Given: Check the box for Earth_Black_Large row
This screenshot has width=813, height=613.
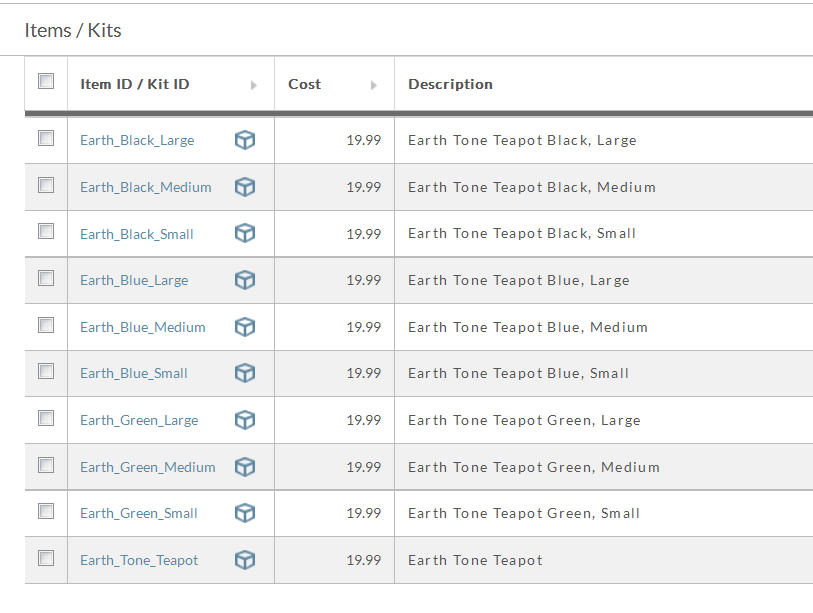Looking at the screenshot, I should (x=46, y=138).
